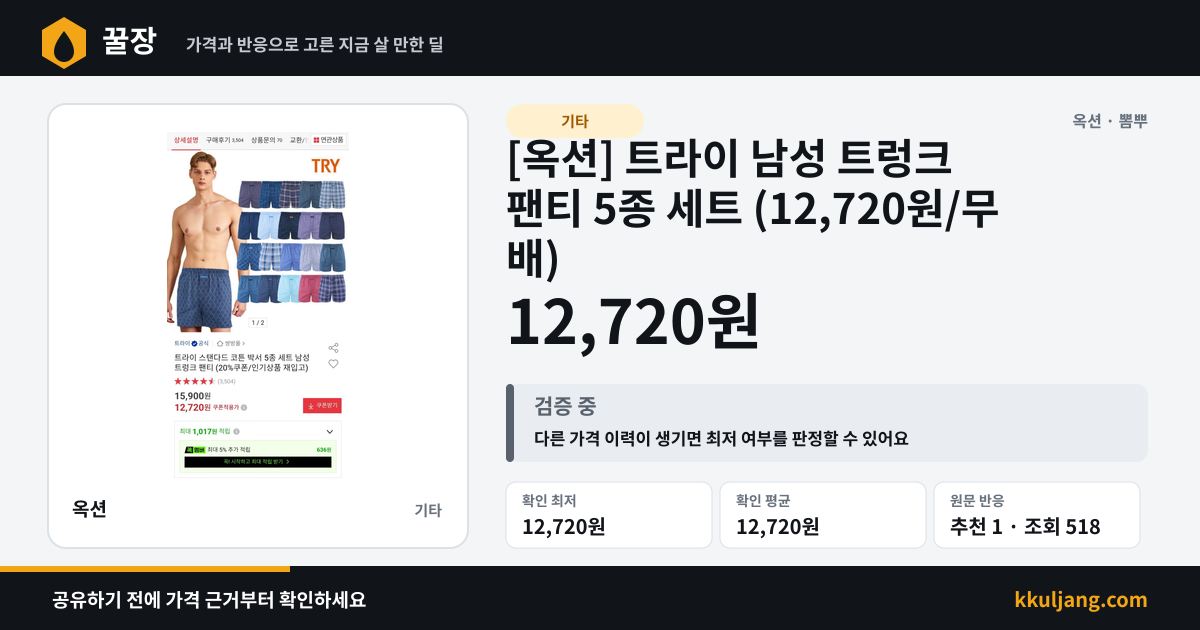Switch to the 구매후기 tab

224,140
